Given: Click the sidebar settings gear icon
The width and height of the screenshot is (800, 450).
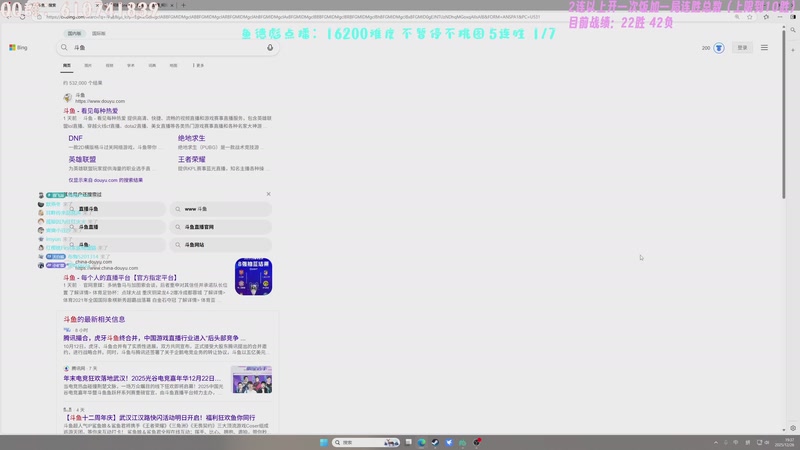Looking at the screenshot, I should pos(793,428).
